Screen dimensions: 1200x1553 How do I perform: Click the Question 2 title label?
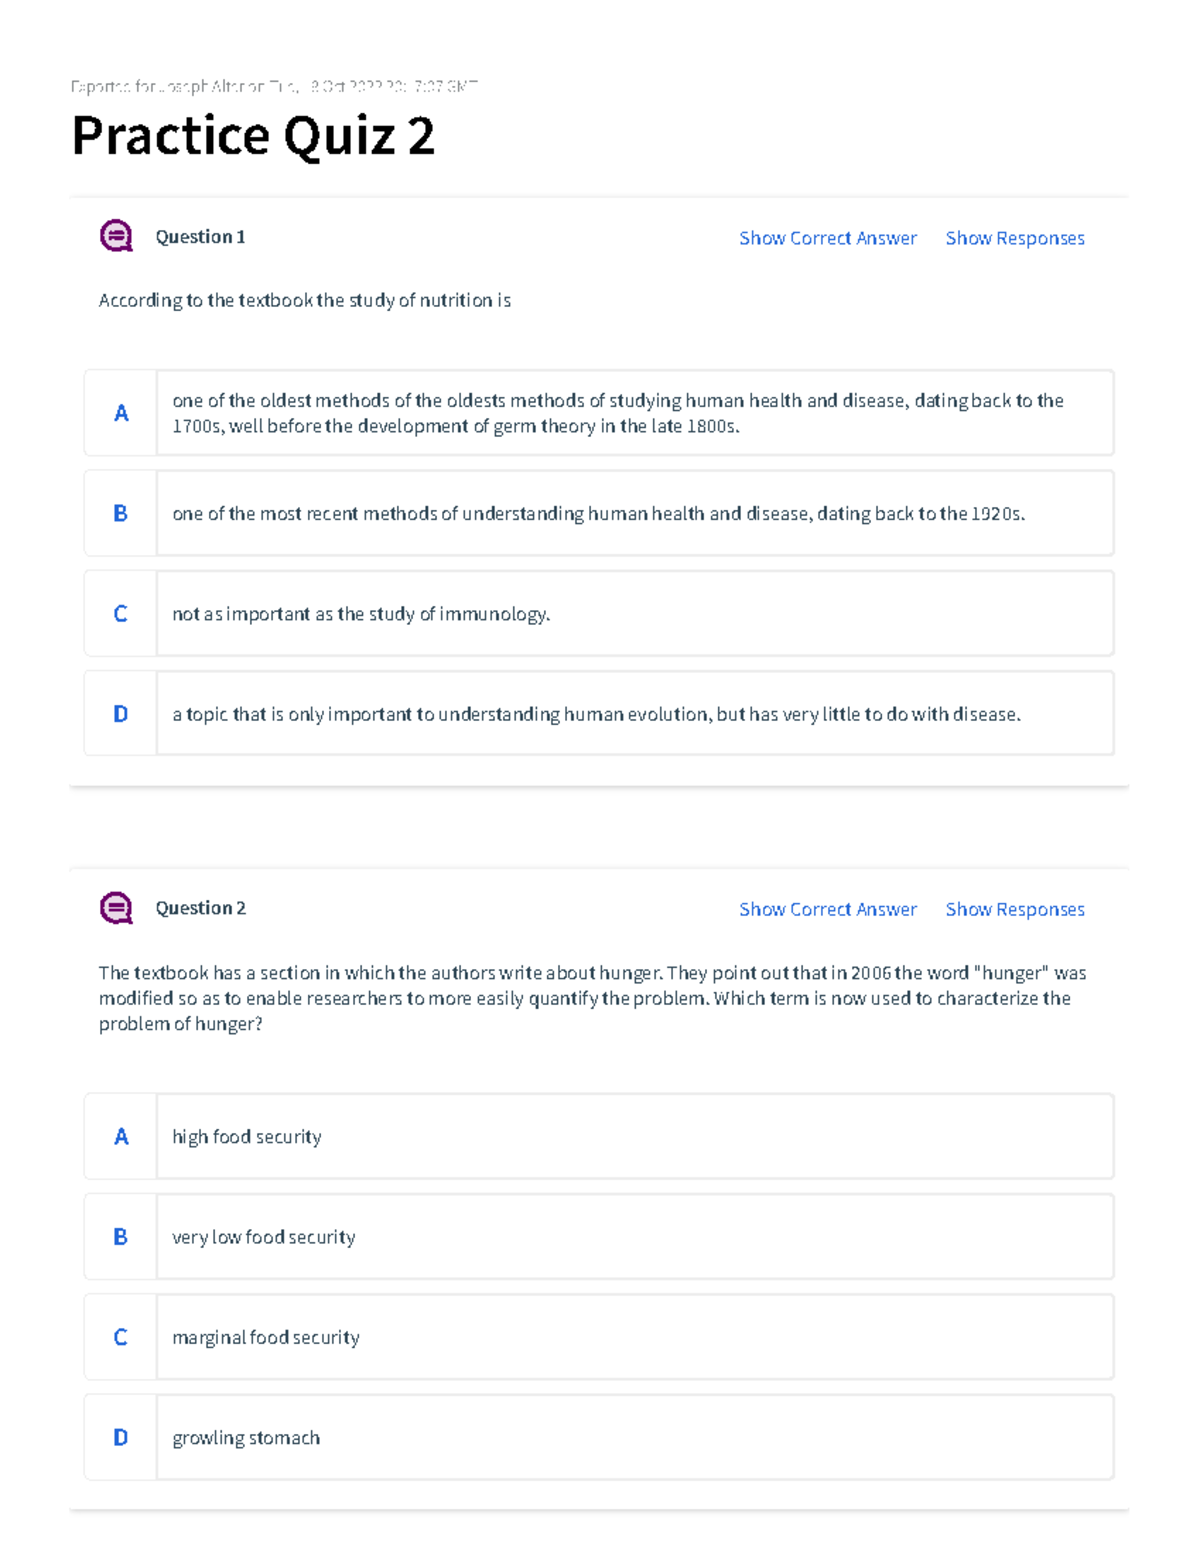200,908
